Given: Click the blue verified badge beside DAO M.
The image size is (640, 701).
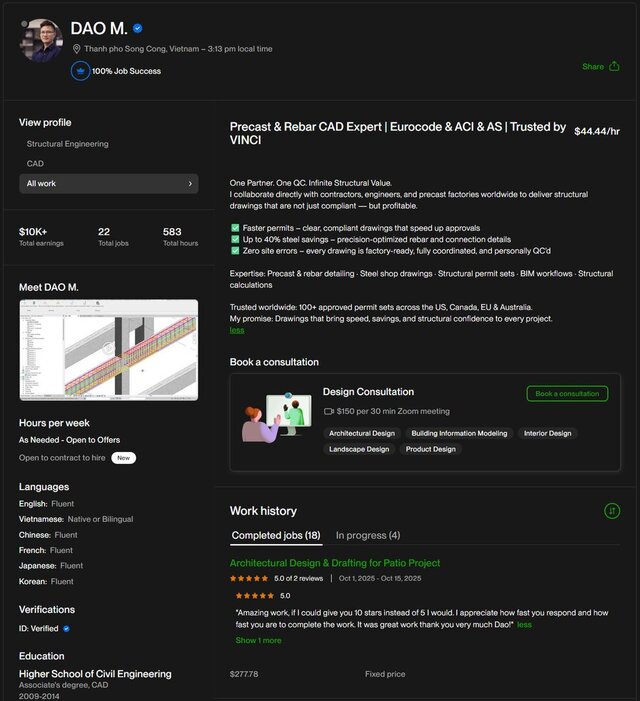Looking at the screenshot, I should pos(138,29).
